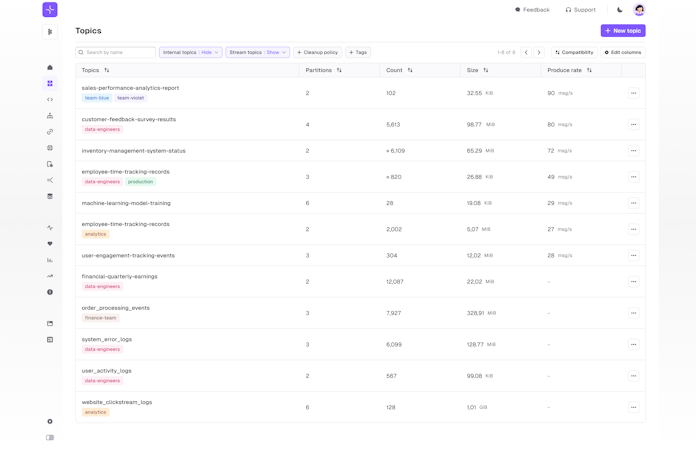This screenshot has width=696, height=450.
Task: Toggle the sidebar collapse switch at bottom
Action: pos(50,438)
